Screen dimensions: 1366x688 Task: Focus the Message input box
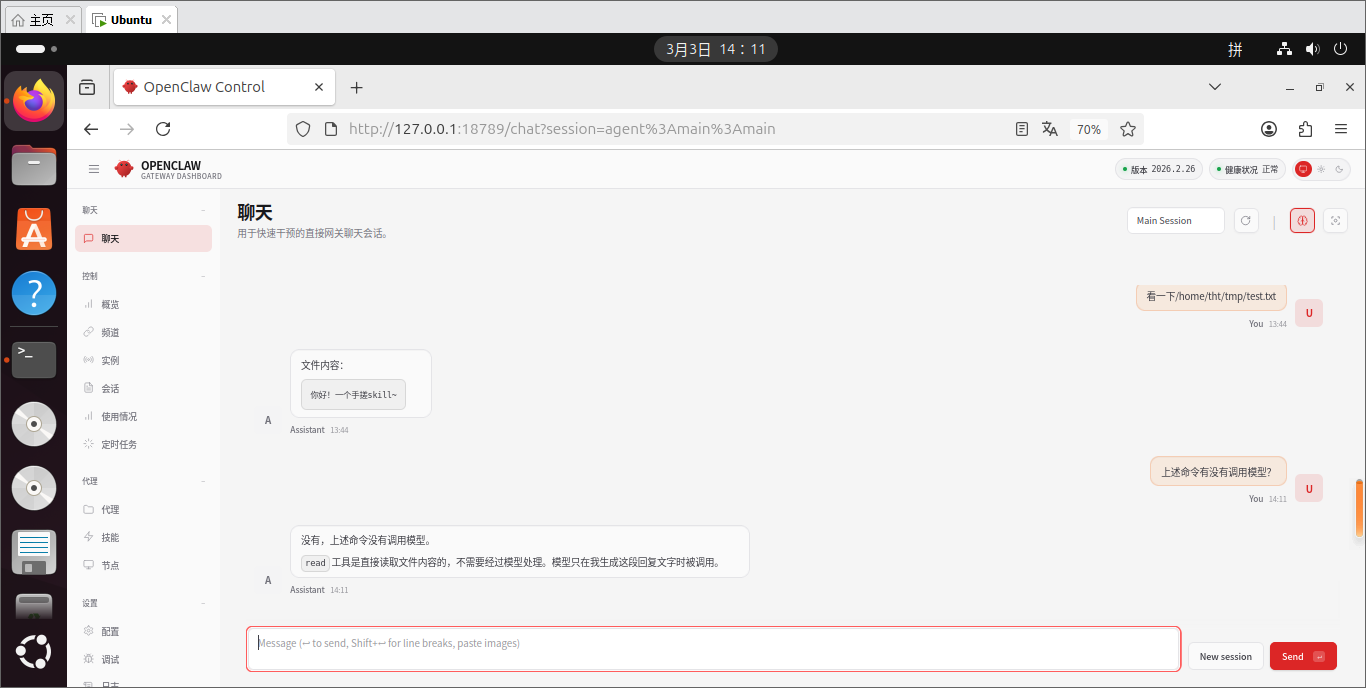click(713, 648)
